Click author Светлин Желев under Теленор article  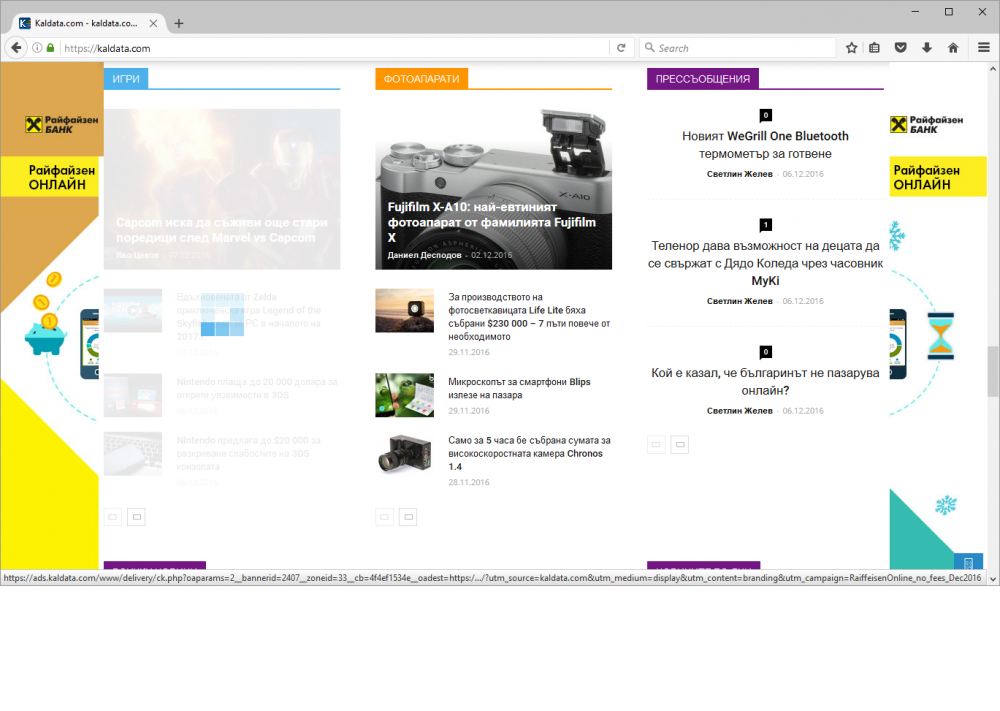coord(739,301)
